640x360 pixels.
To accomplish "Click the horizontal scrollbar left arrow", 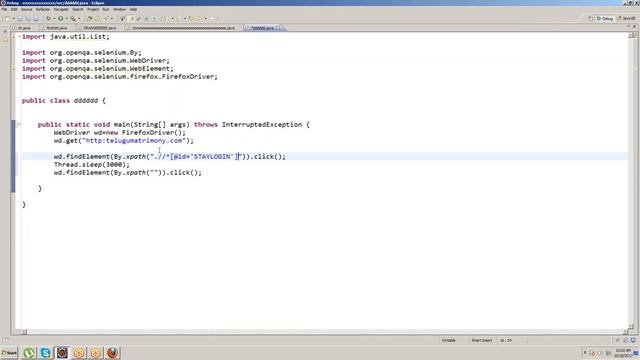I will [24, 332].
